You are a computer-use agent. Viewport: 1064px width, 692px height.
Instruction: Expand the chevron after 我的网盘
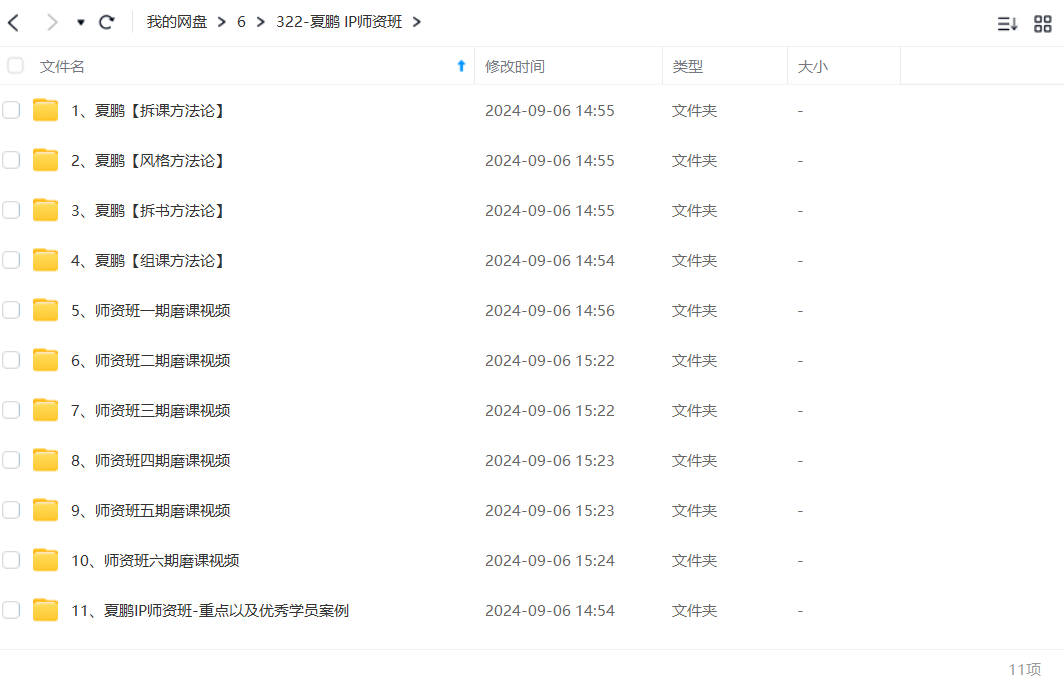(221, 22)
